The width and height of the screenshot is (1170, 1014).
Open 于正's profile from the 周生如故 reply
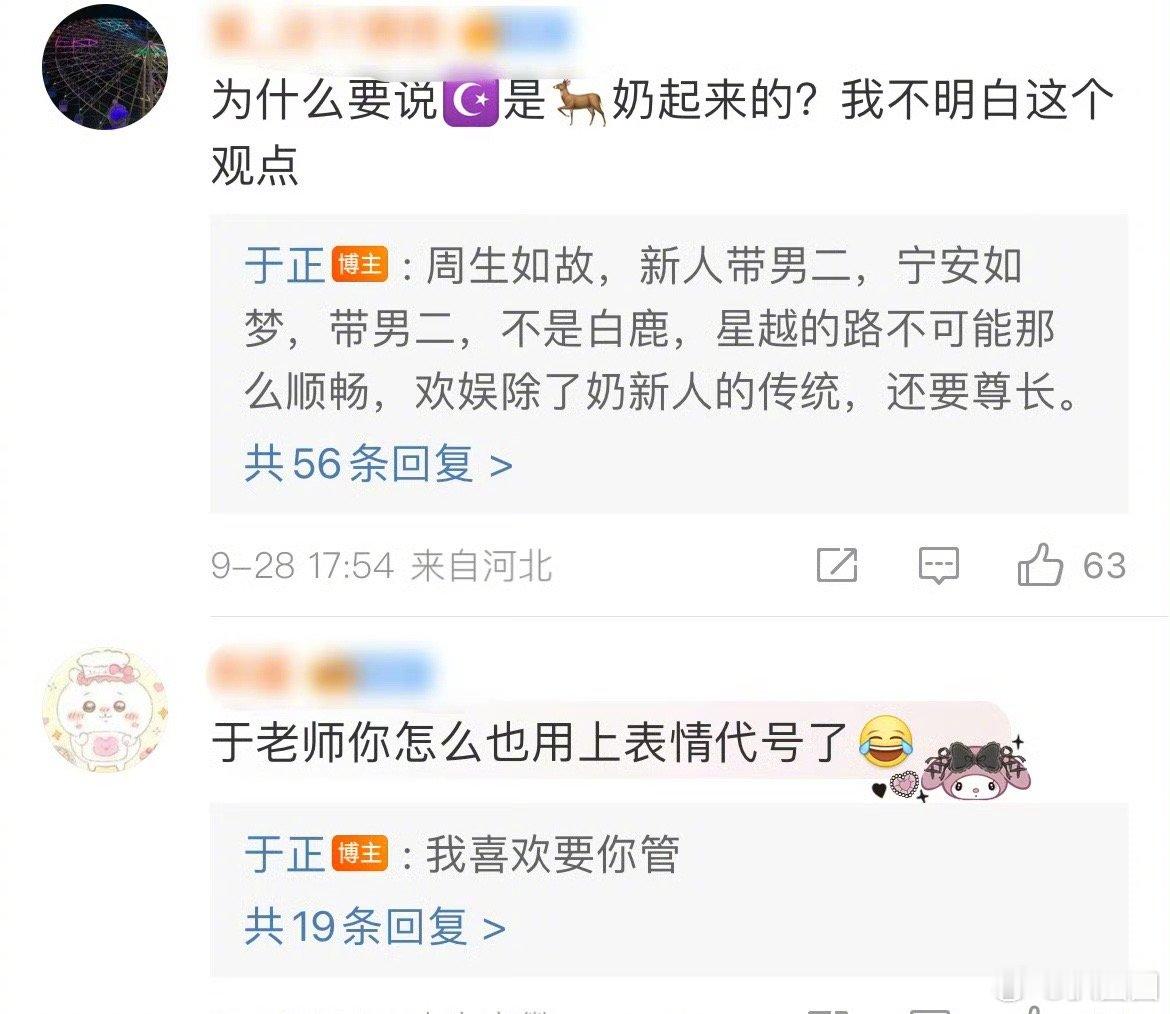[x=284, y=266]
